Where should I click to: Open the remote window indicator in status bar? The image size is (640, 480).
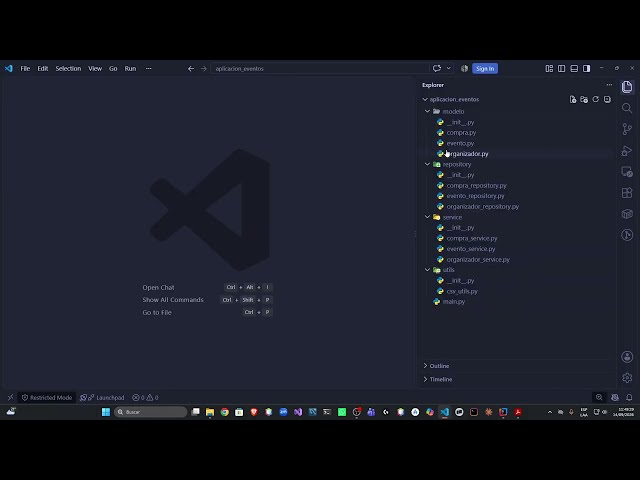pyautogui.click(x=11, y=398)
